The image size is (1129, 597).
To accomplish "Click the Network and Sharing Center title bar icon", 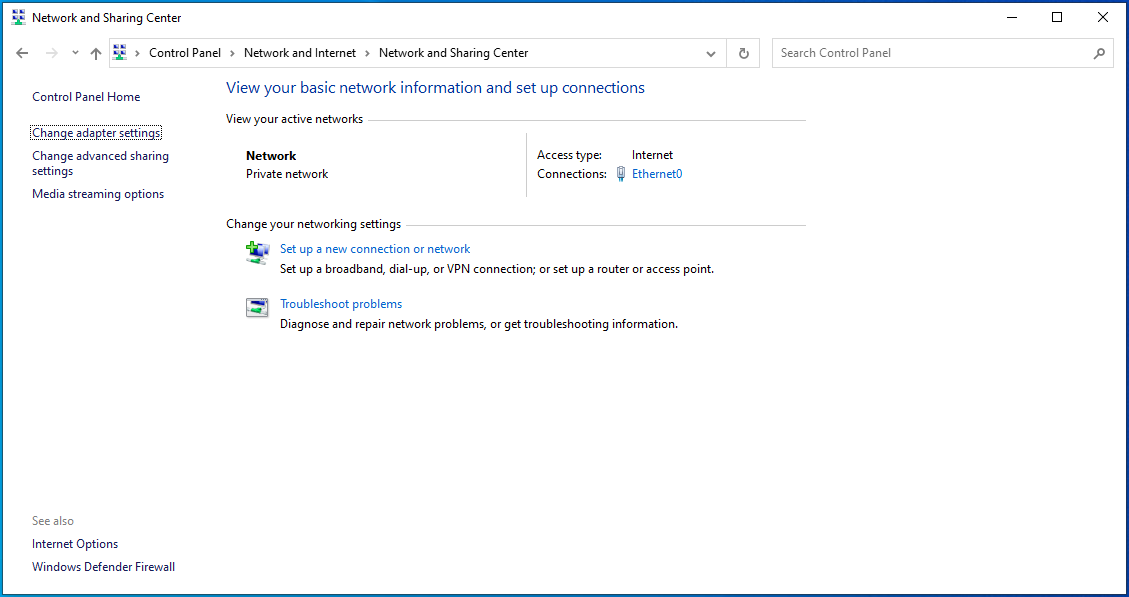I will tap(16, 17).
